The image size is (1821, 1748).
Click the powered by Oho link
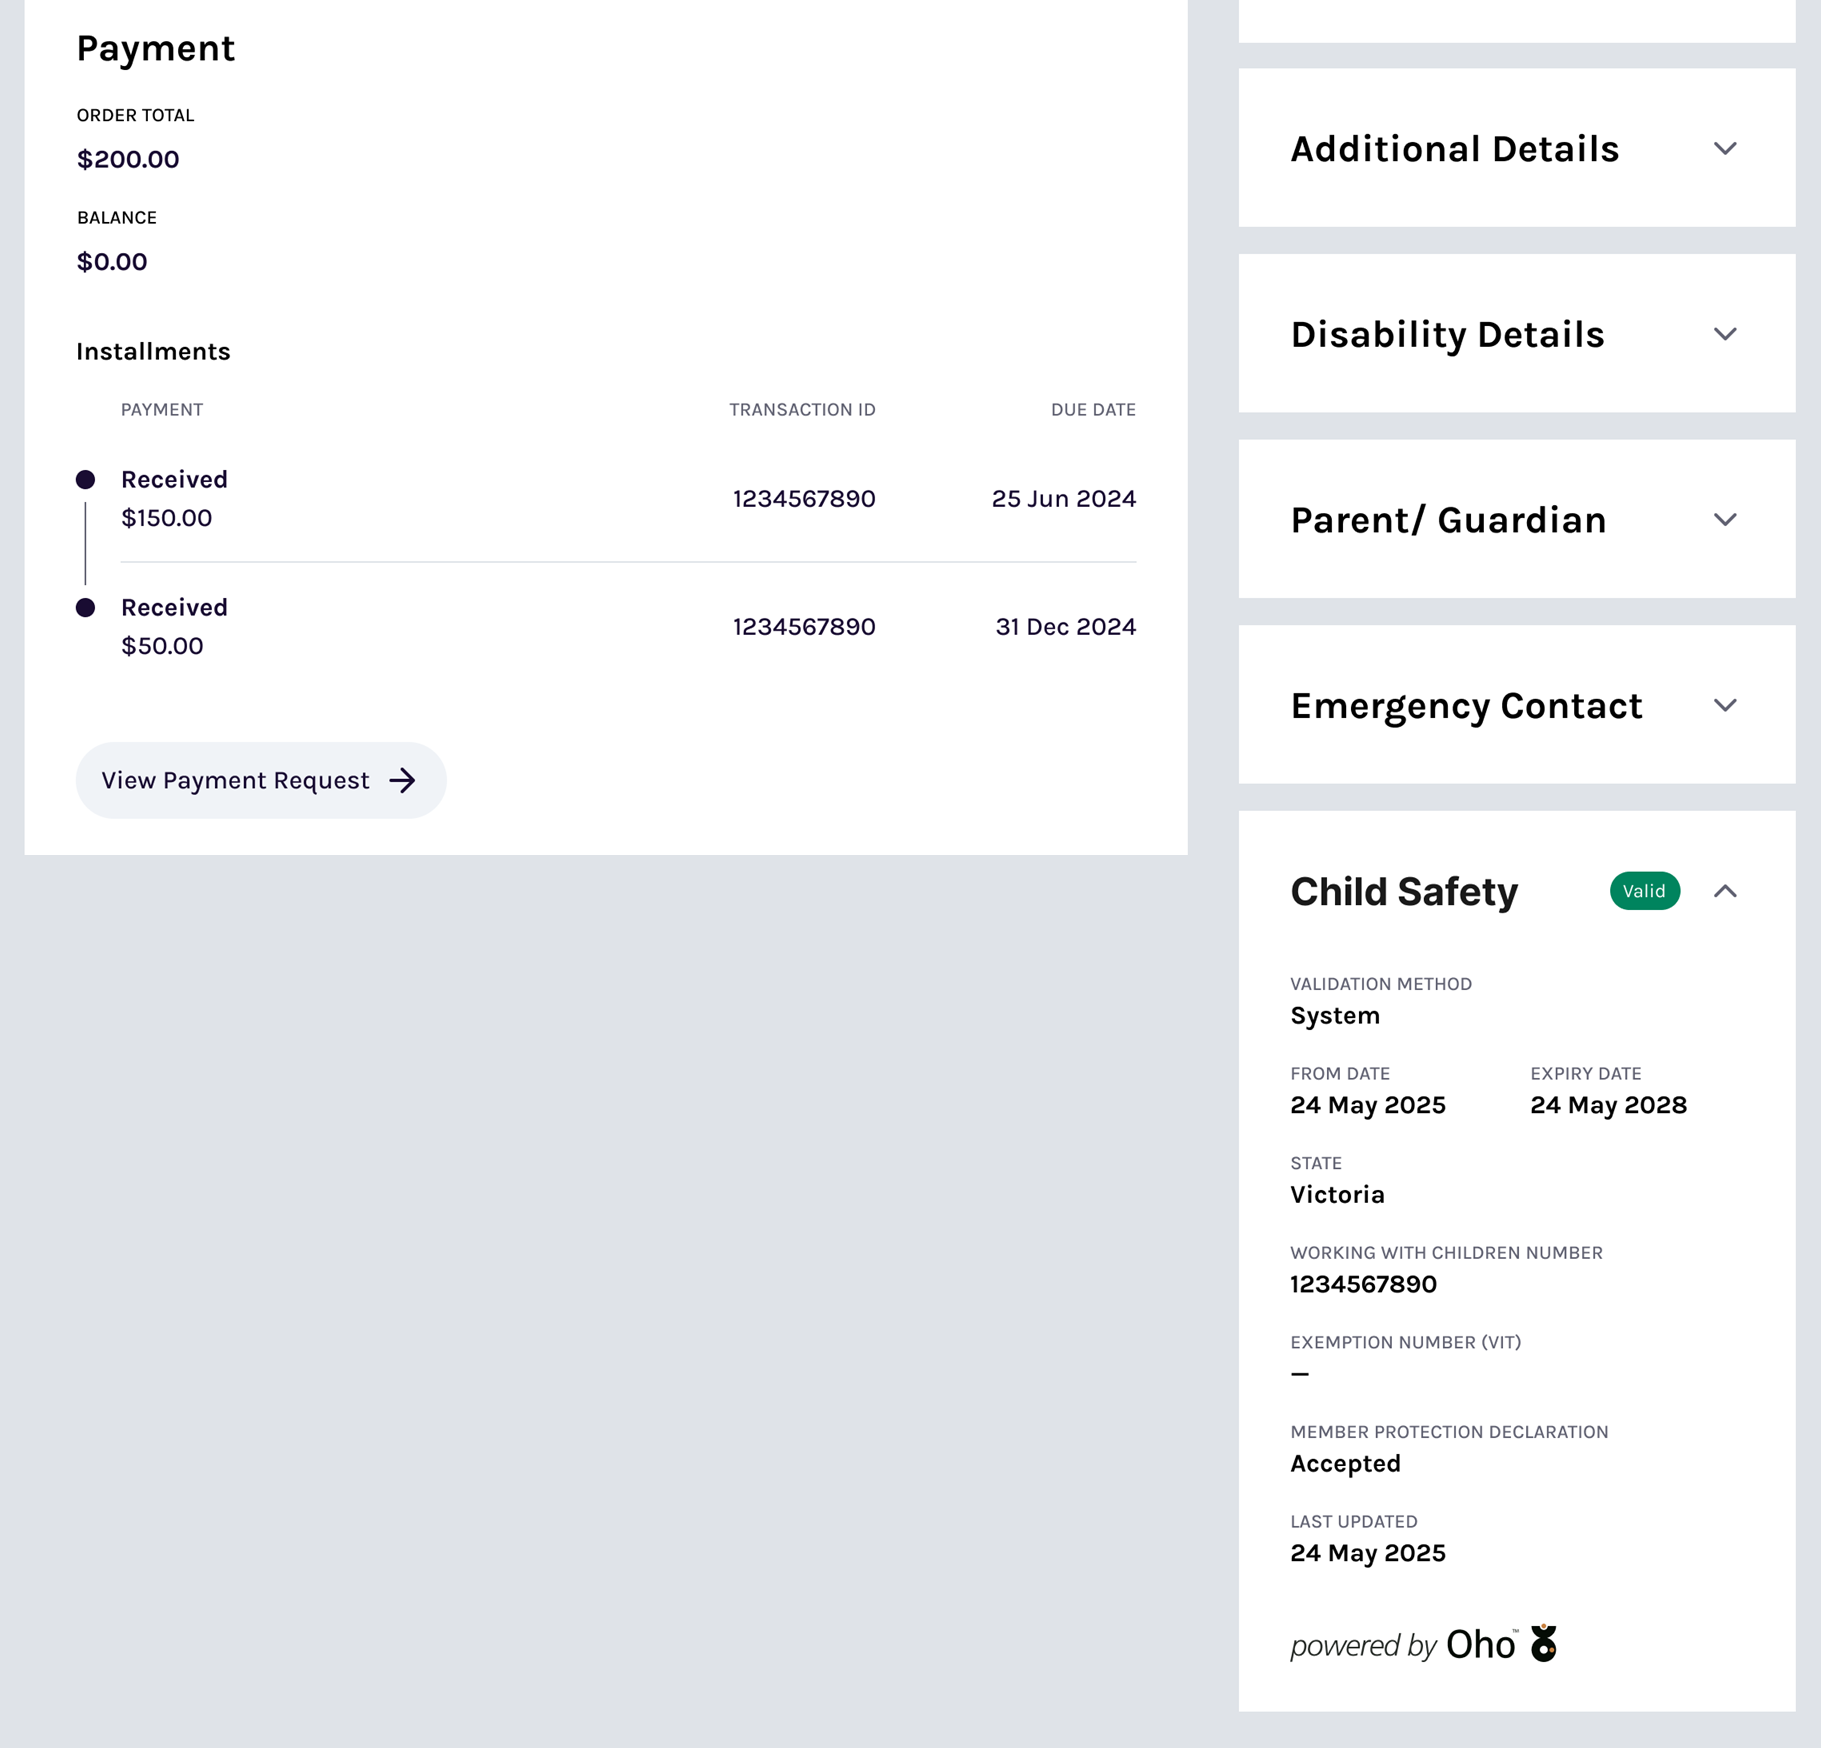pyautogui.click(x=1420, y=1645)
